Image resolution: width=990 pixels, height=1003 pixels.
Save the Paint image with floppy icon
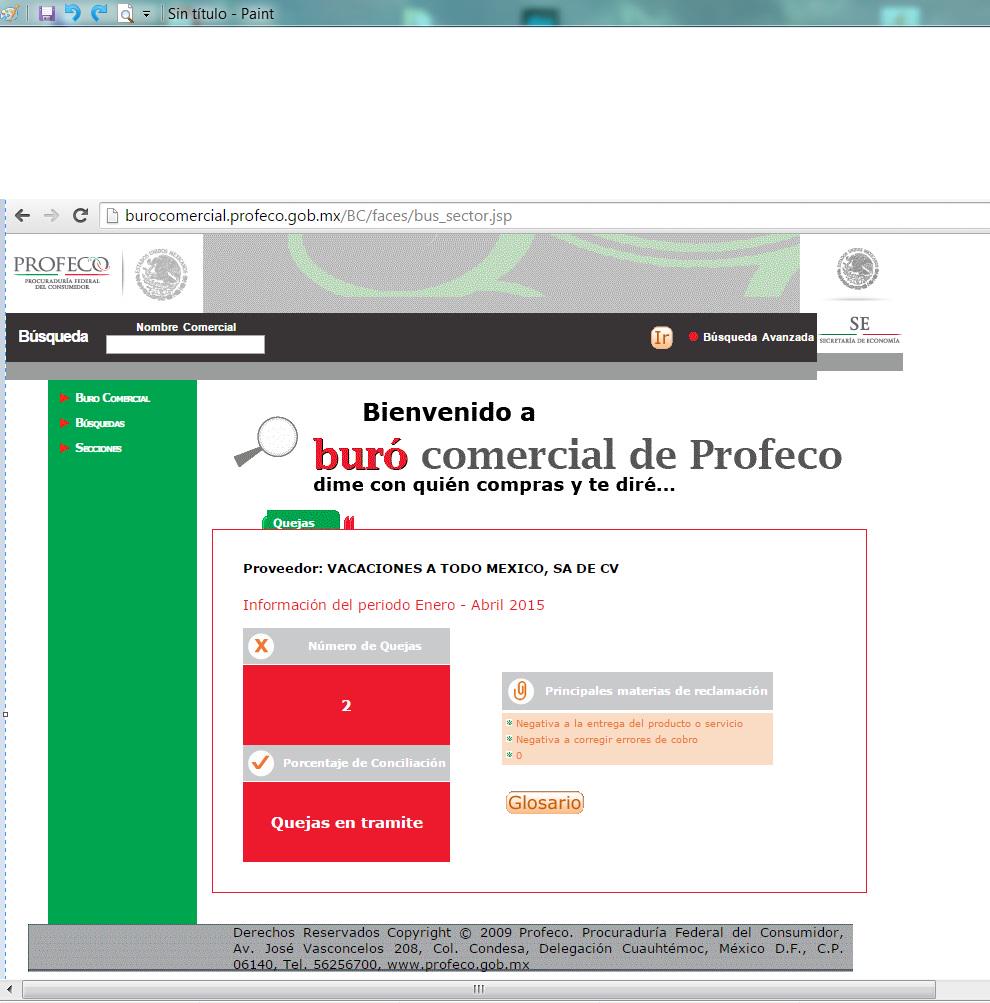47,13
